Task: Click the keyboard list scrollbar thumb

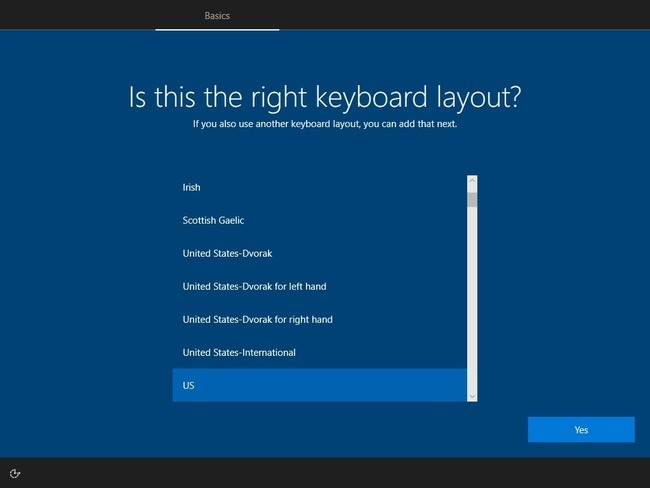Action: coord(472,199)
